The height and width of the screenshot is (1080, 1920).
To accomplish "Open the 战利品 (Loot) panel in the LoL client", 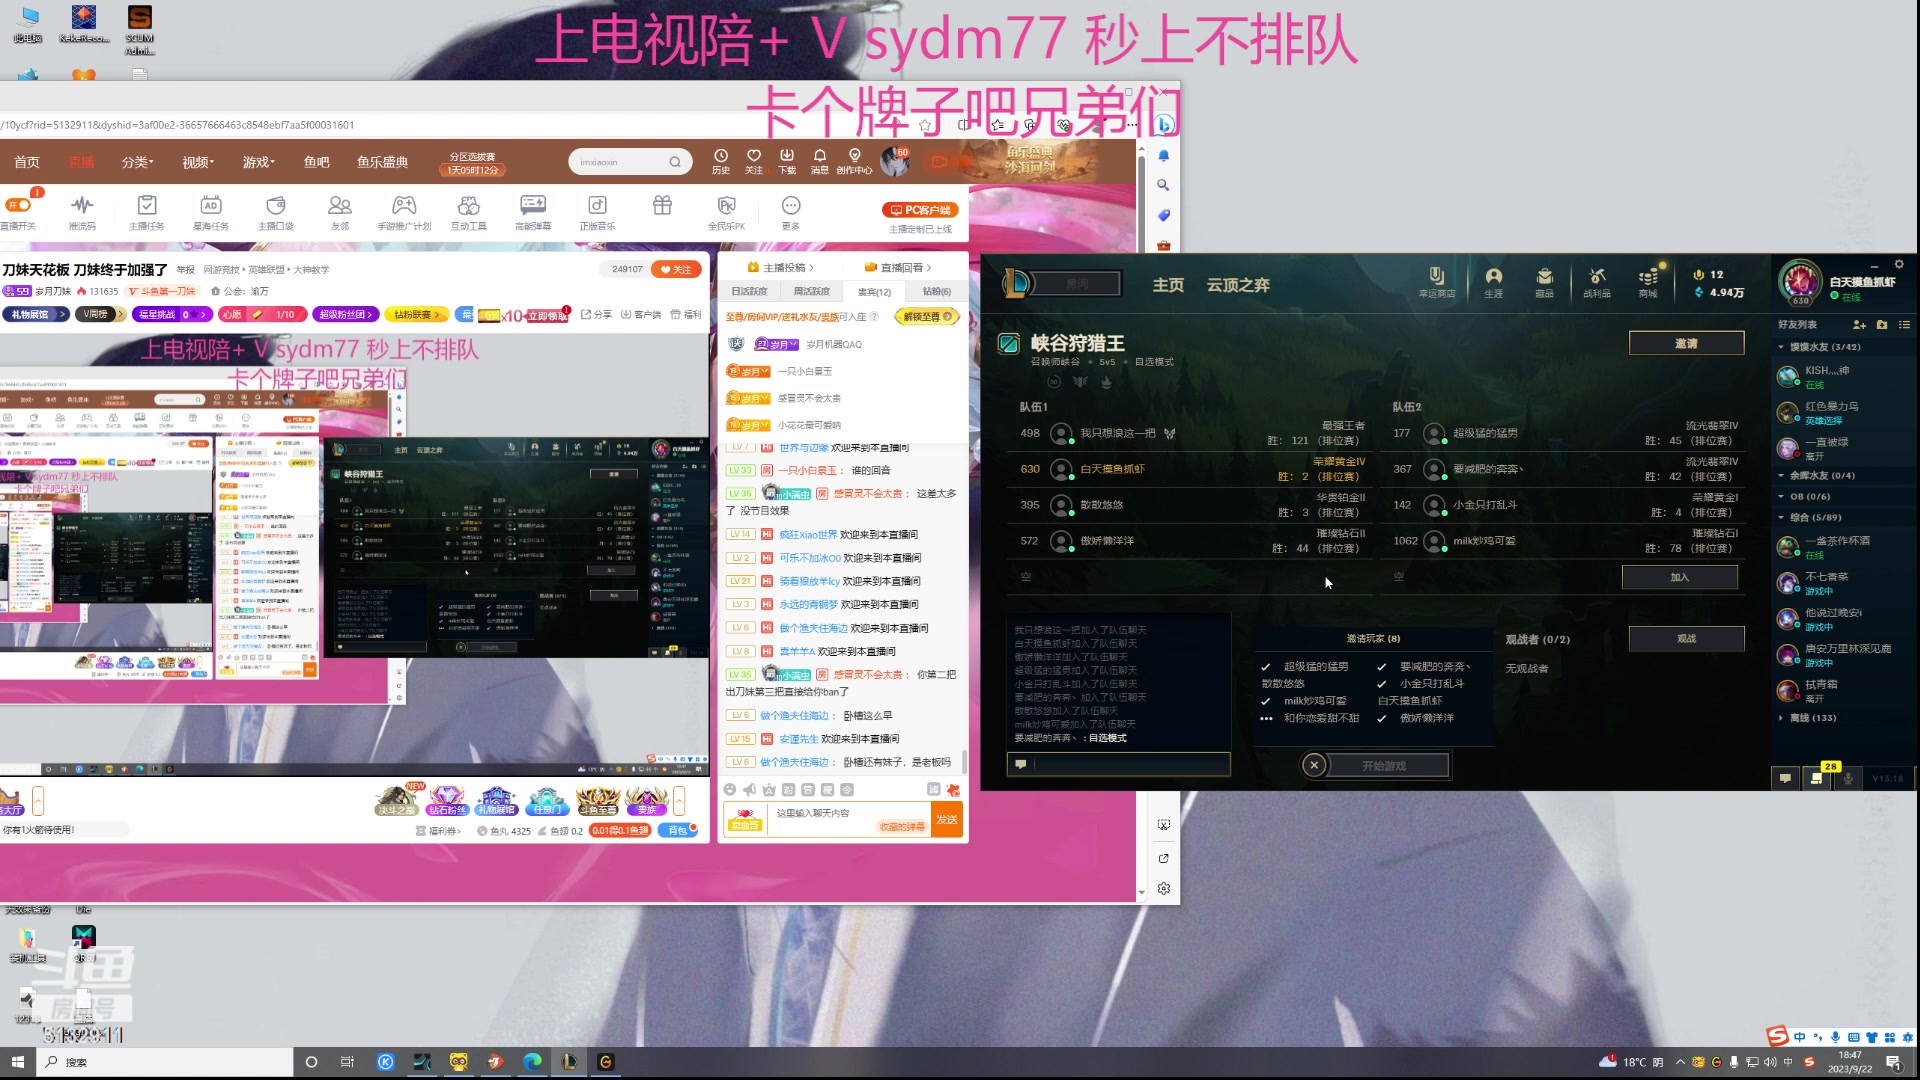I will 1597,283.
